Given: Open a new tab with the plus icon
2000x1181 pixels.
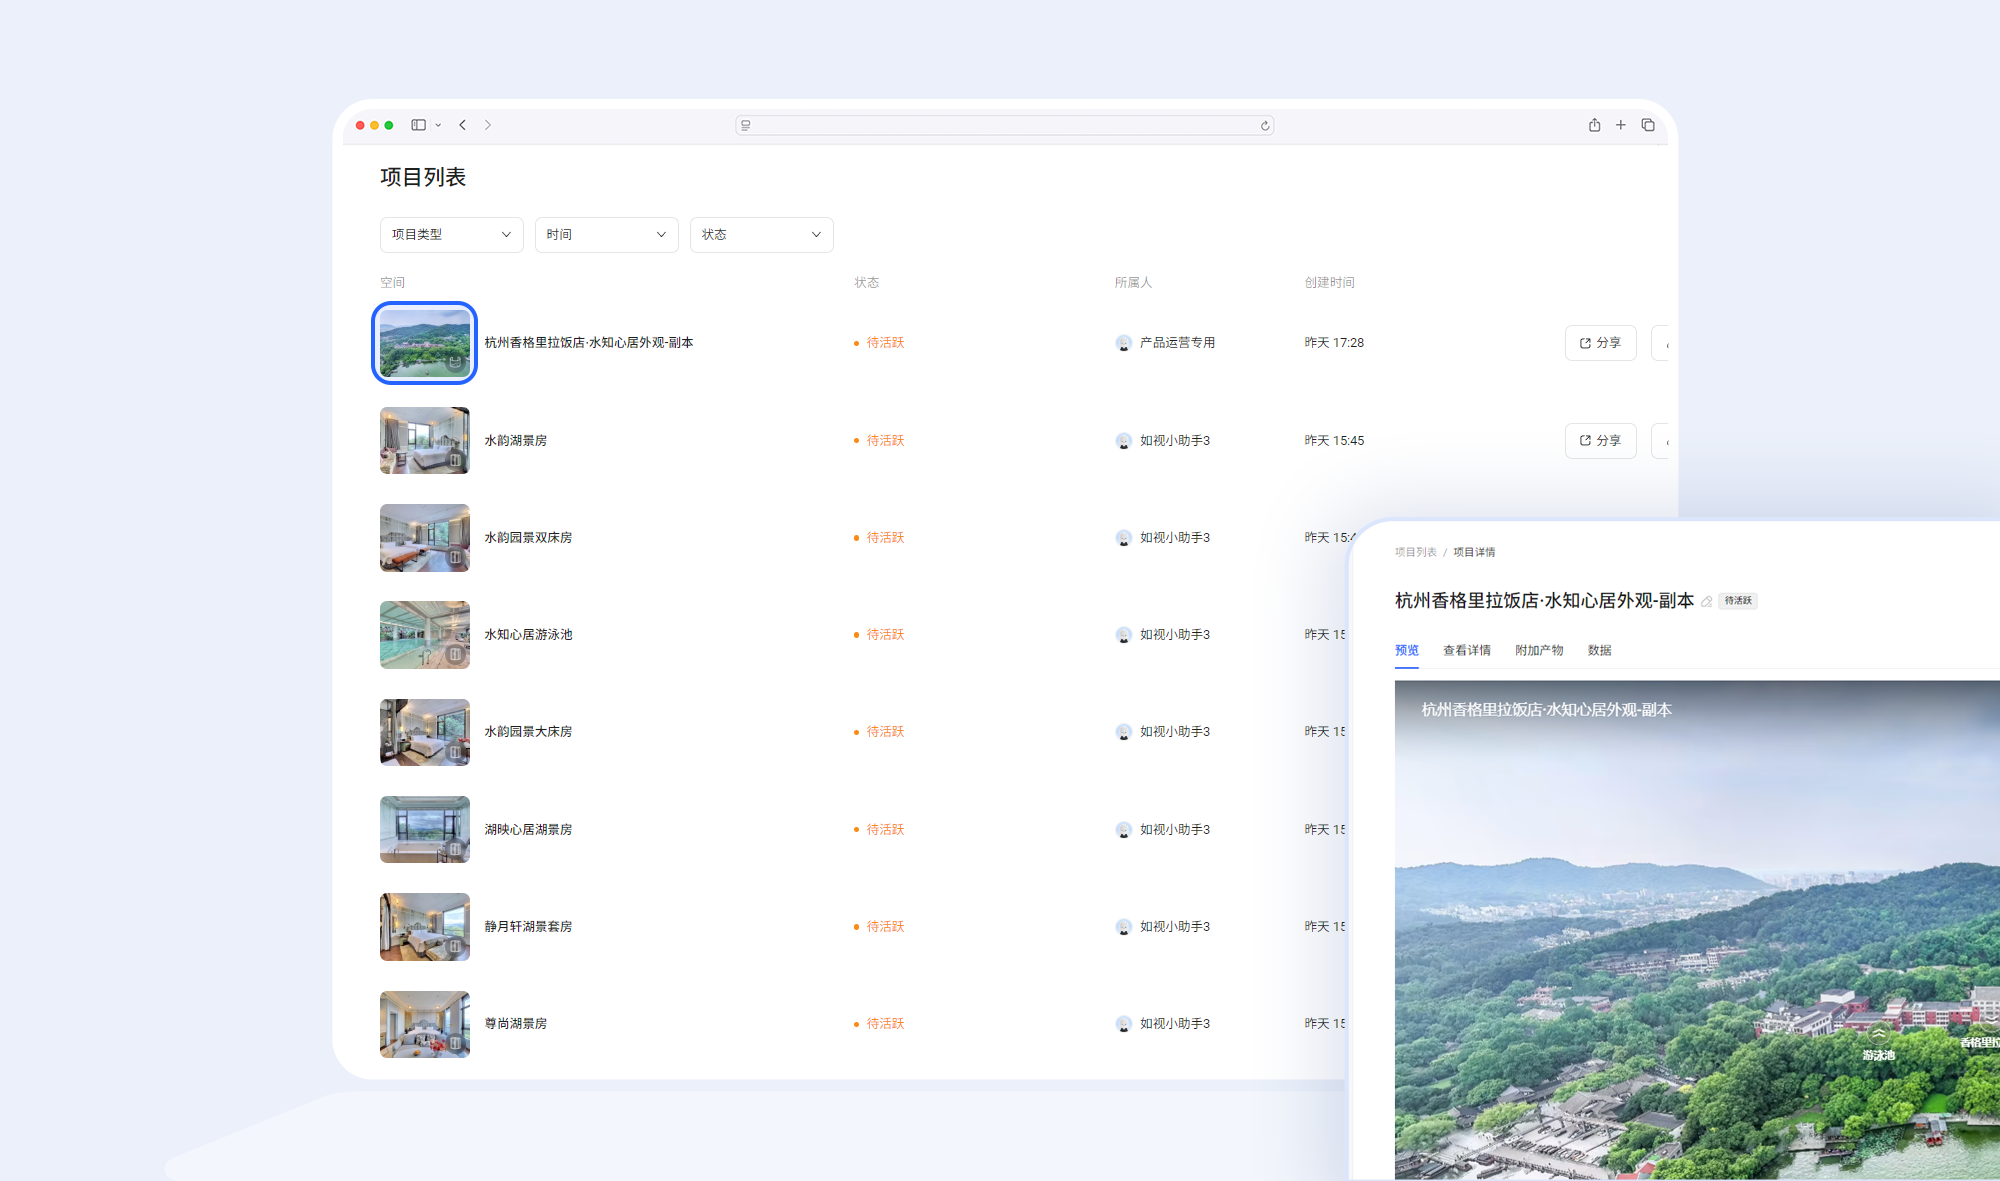Looking at the screenshot, I should [1621, 124].
